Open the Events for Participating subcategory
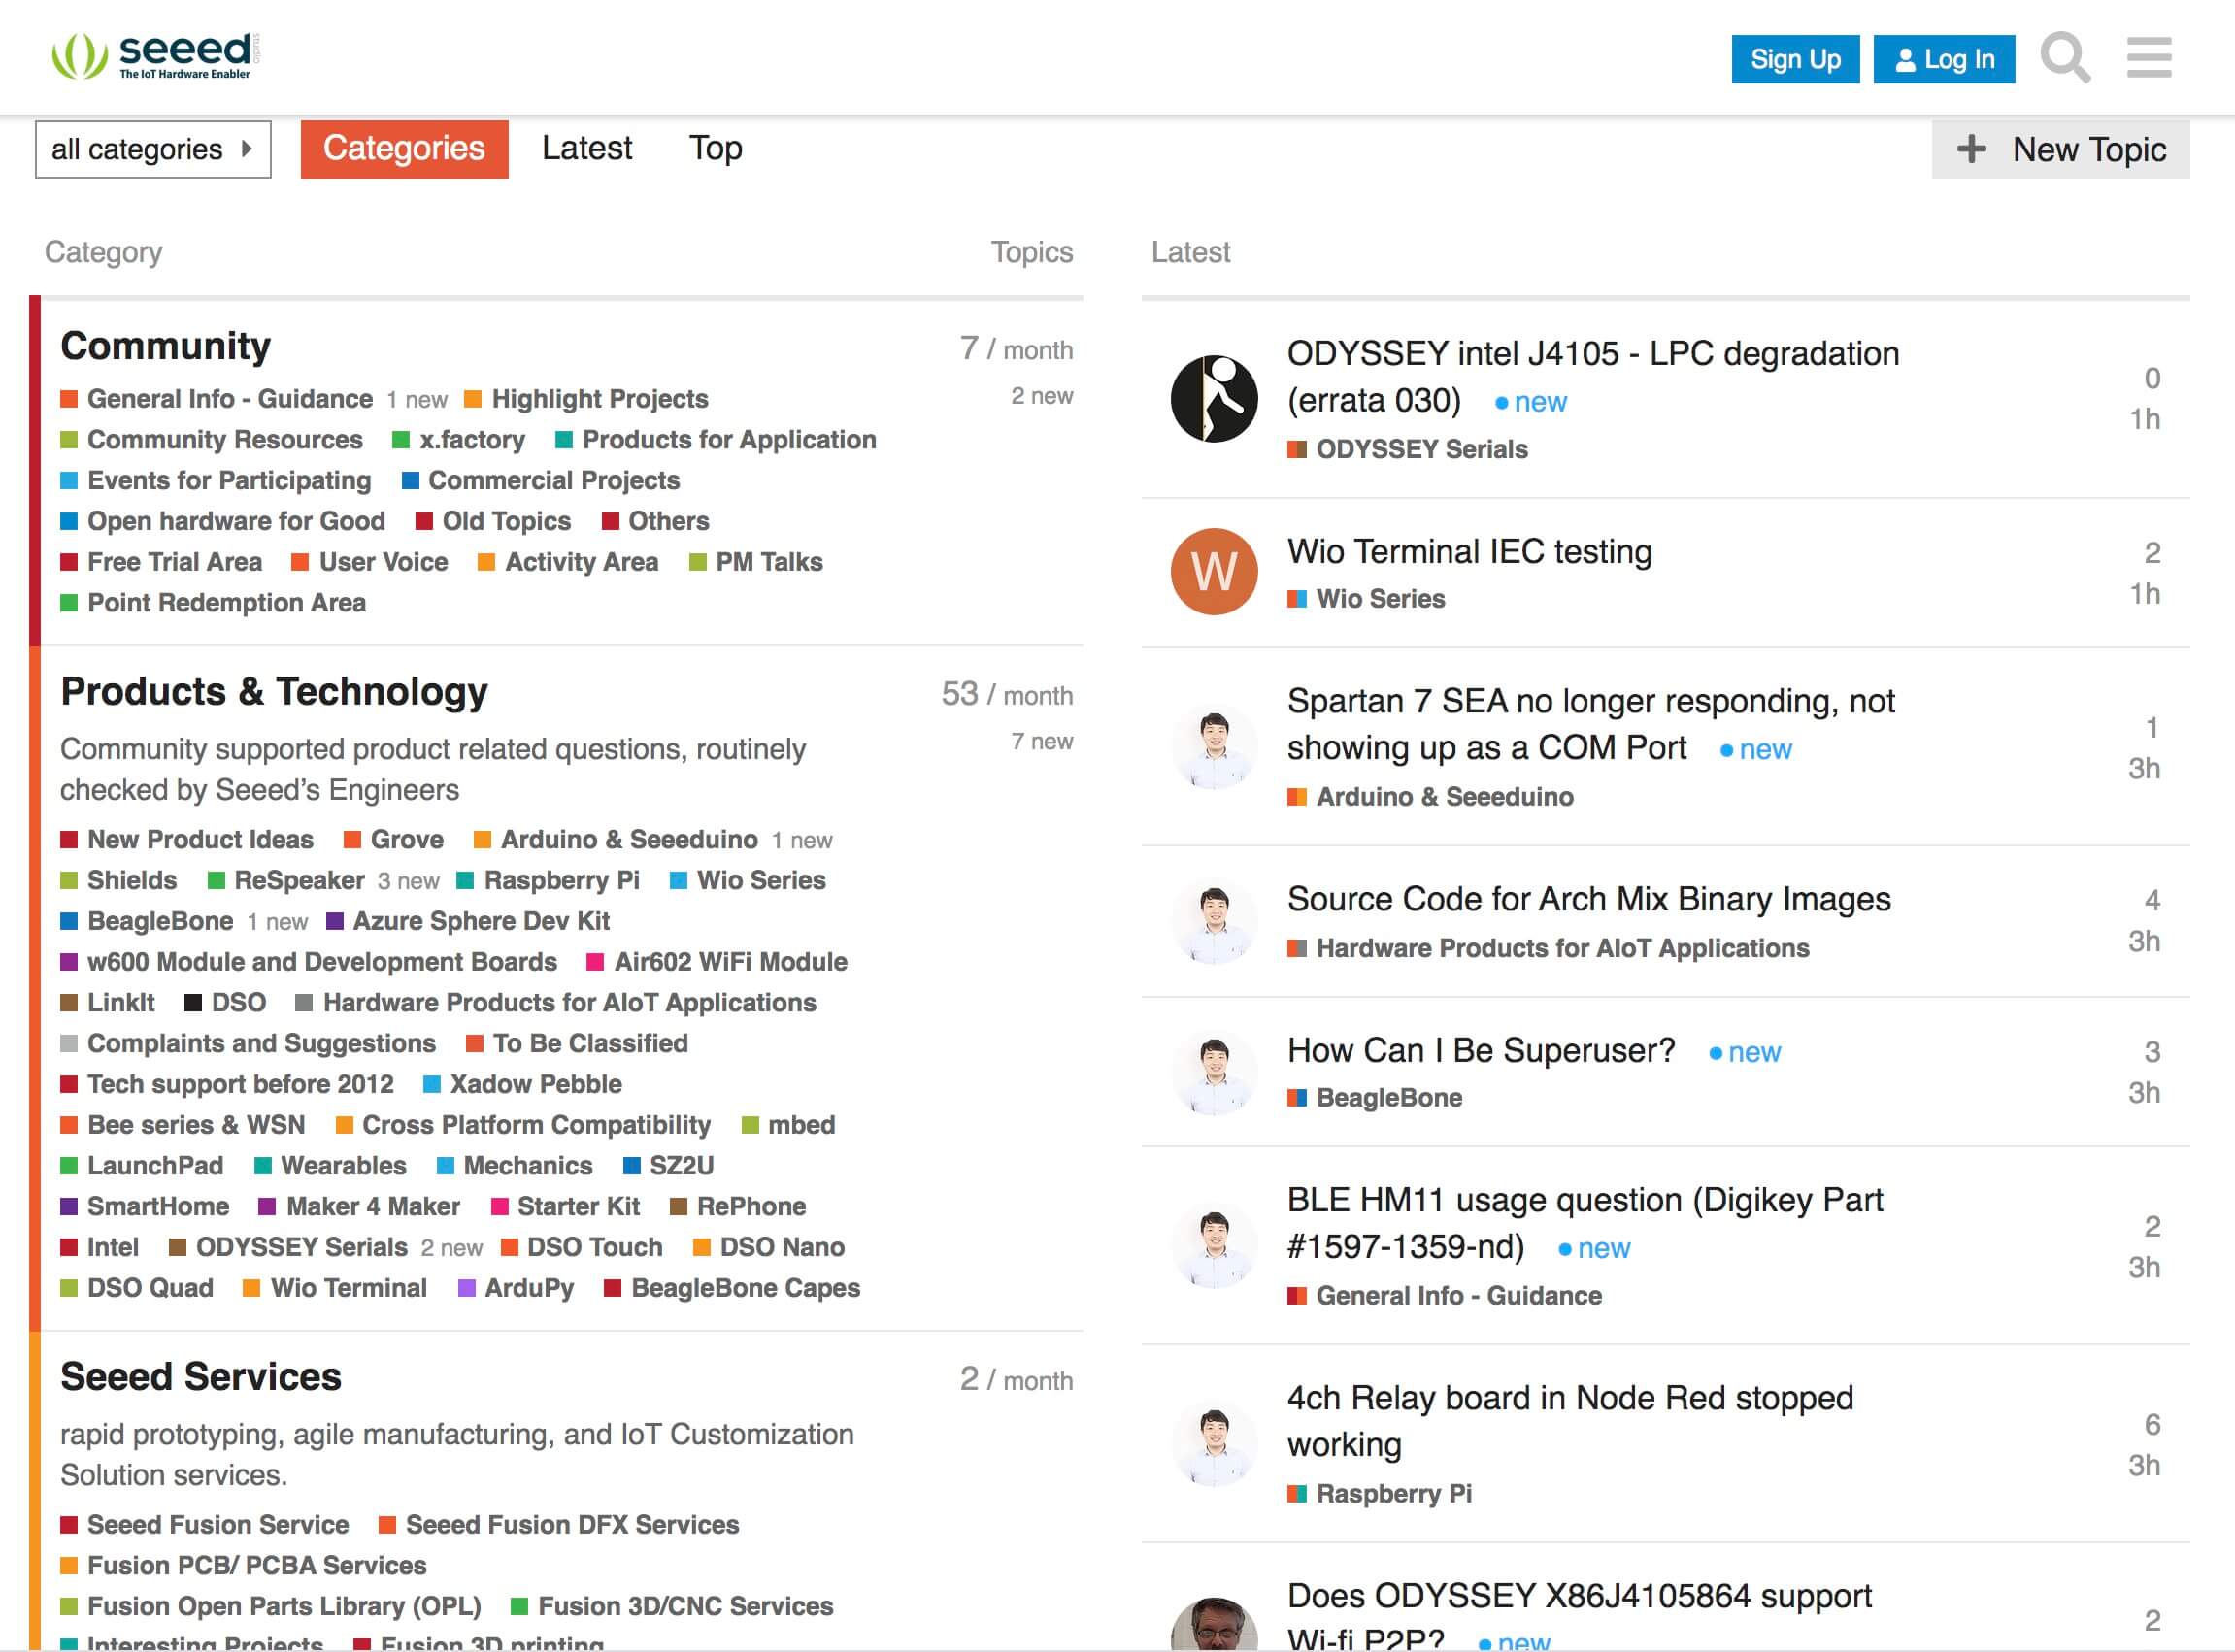The height and width of the screenshot is (1652, 2235). 215,481
